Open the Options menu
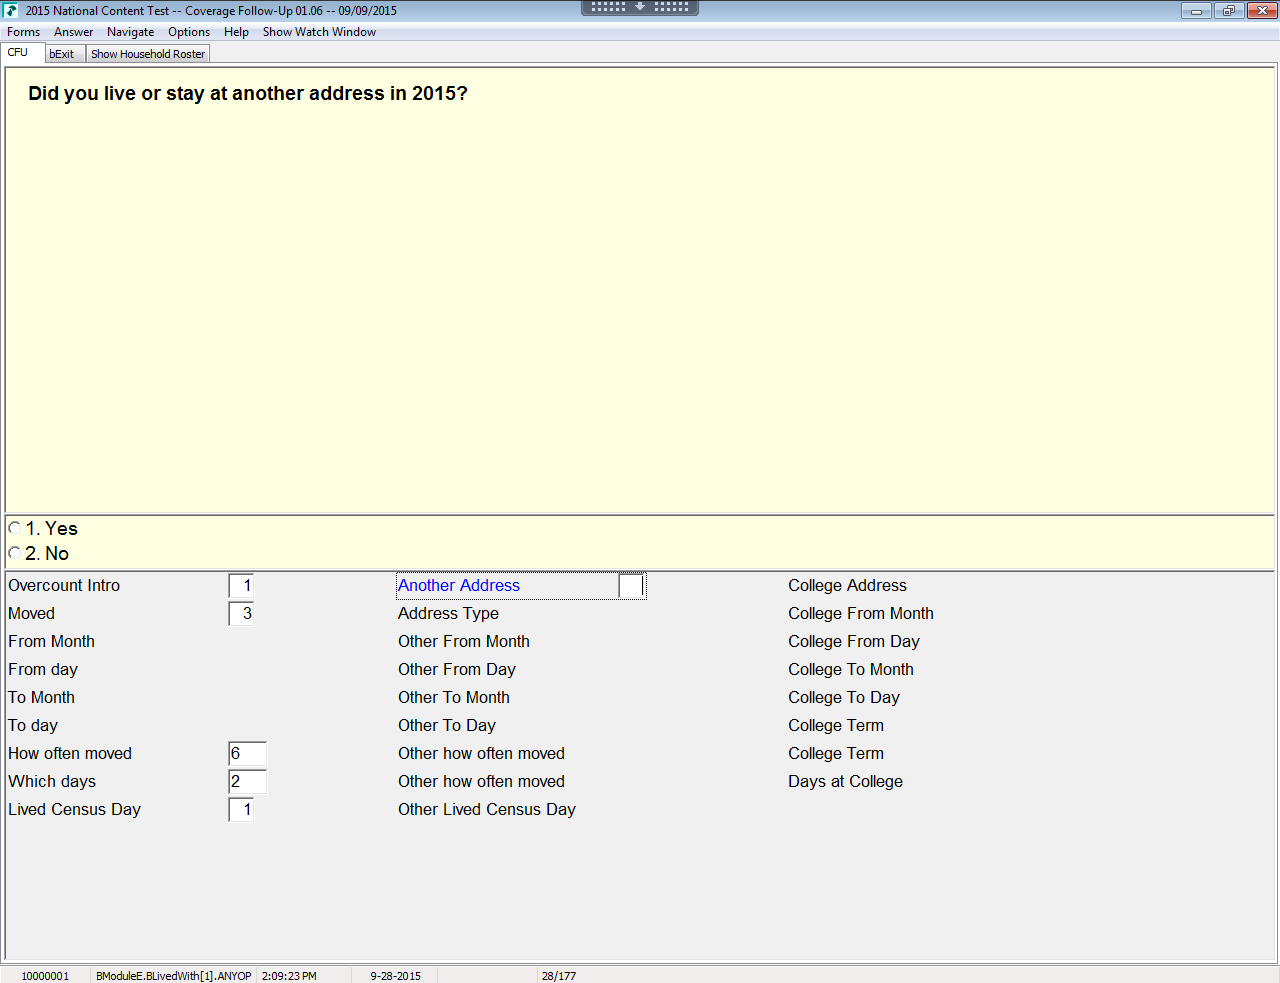 (189, 32)
